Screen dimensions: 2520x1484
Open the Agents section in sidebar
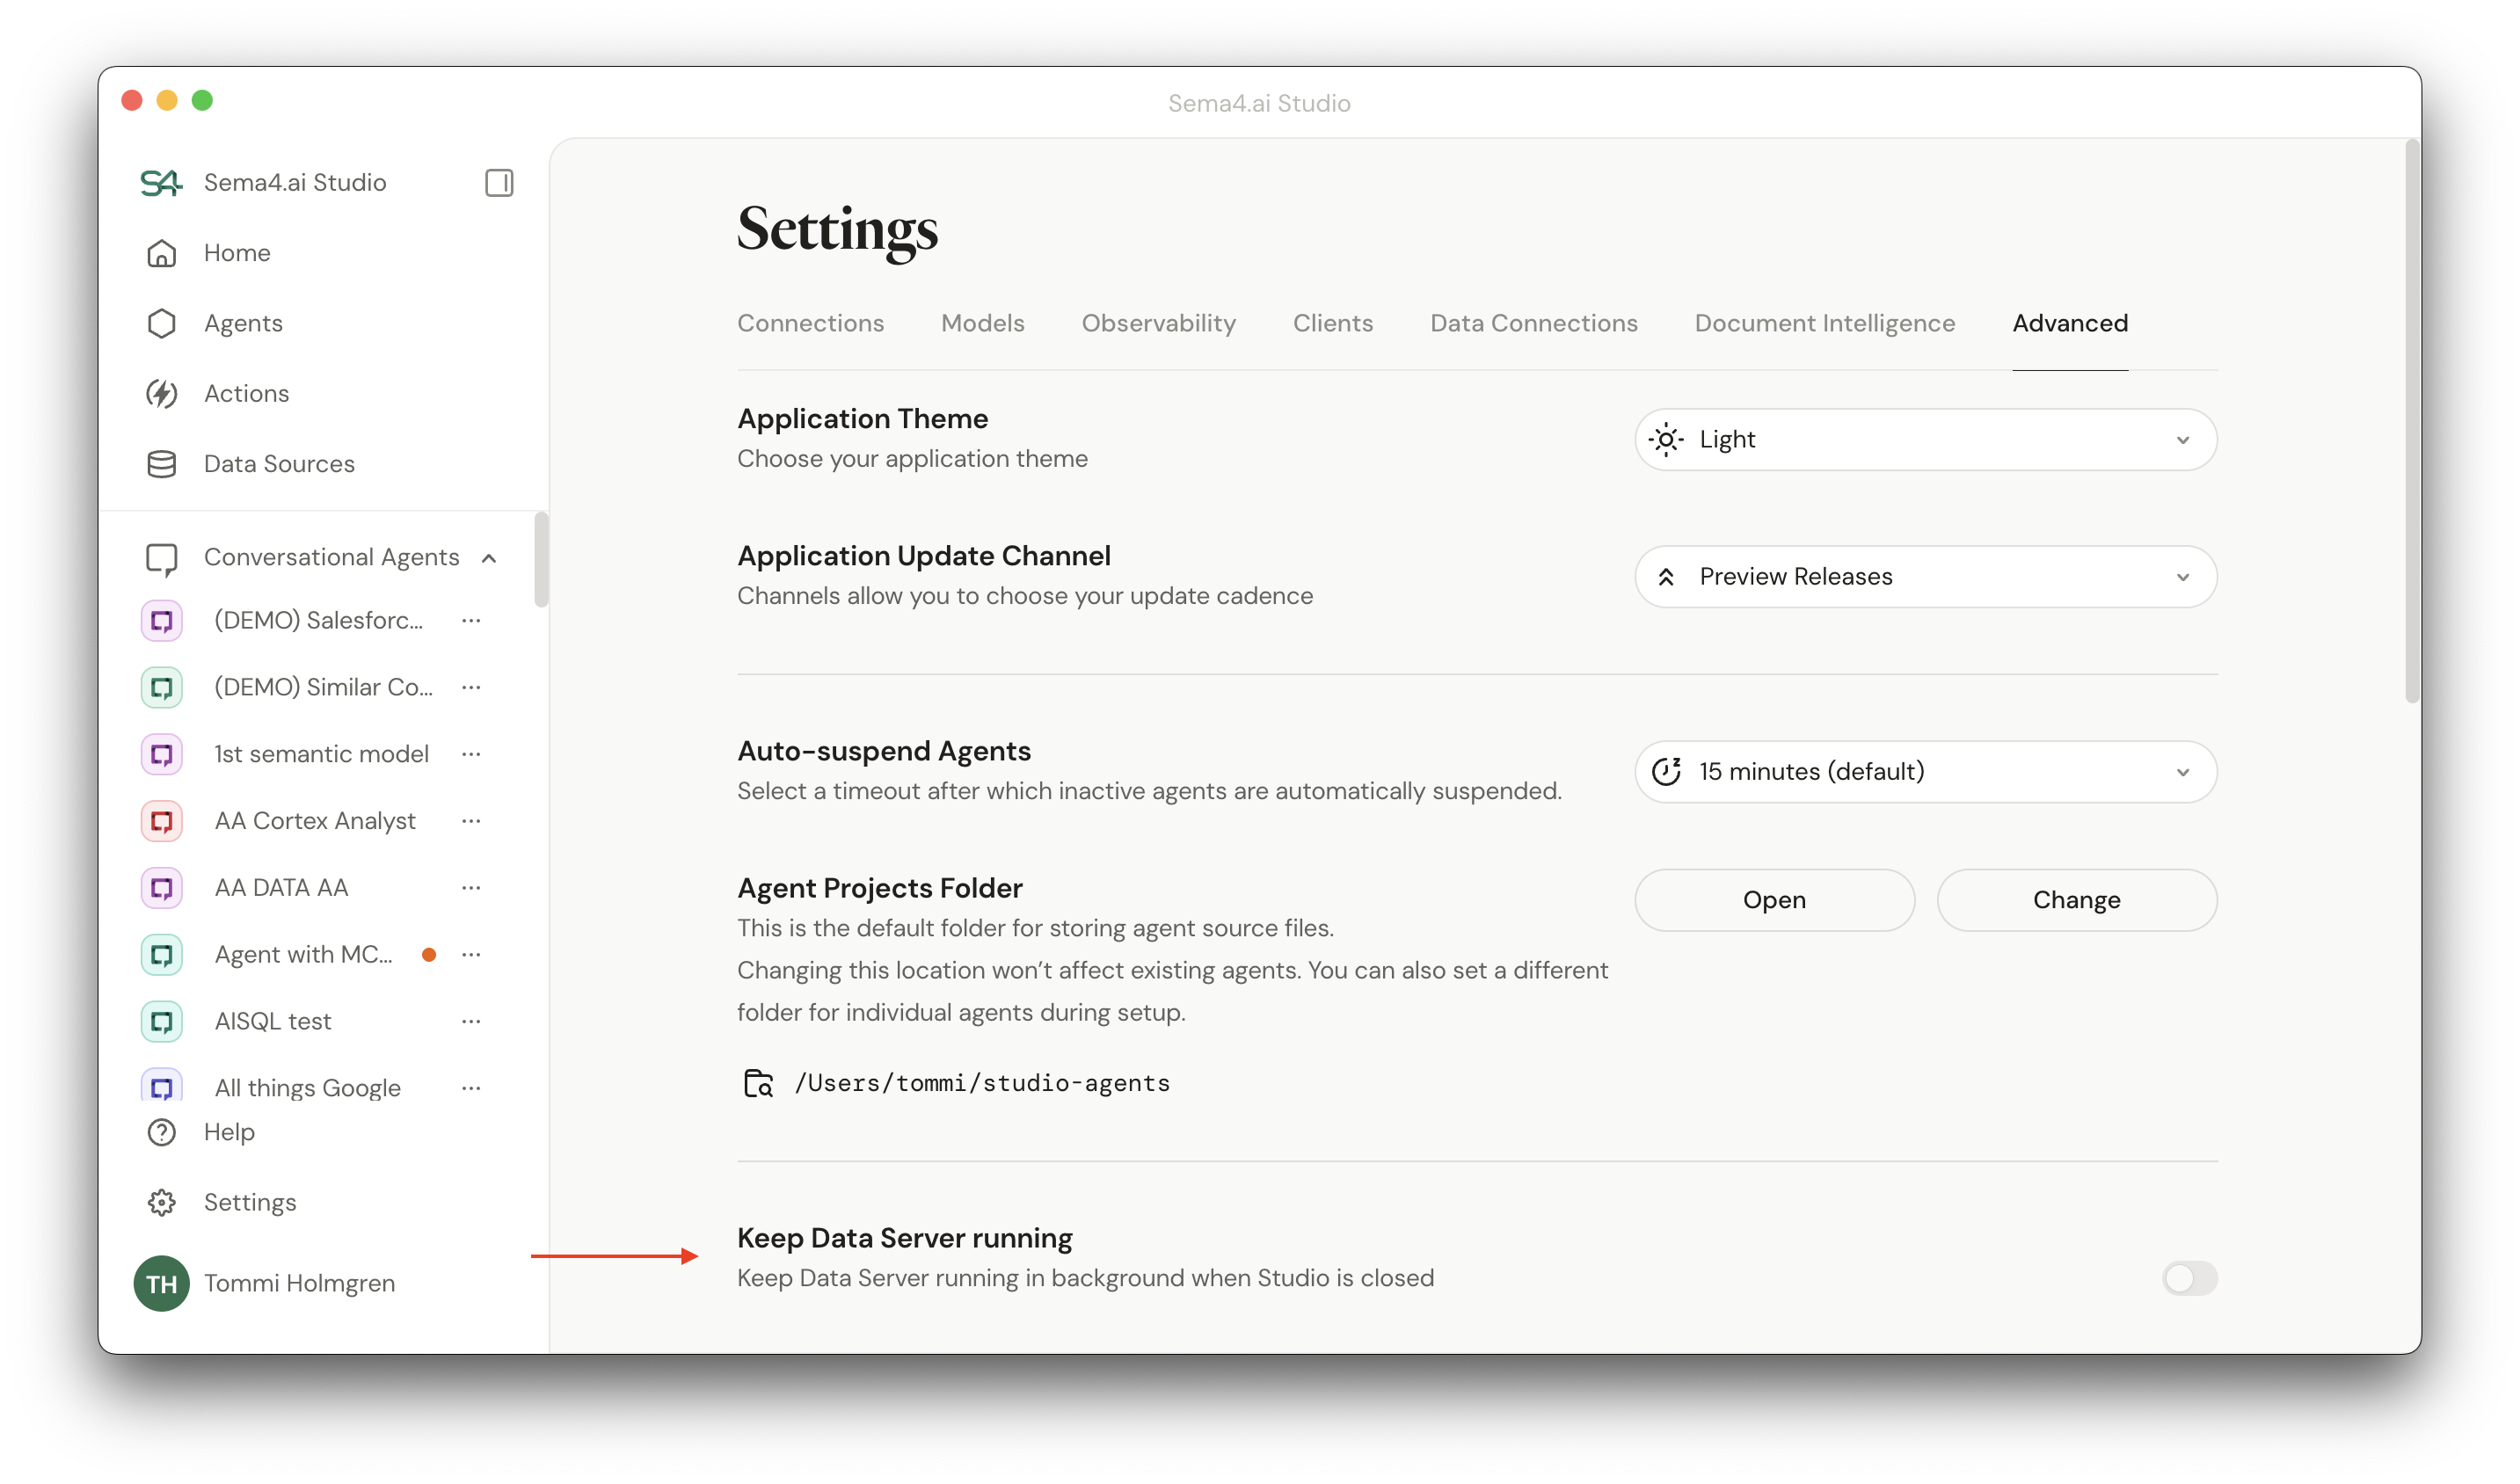pos(243,322)
